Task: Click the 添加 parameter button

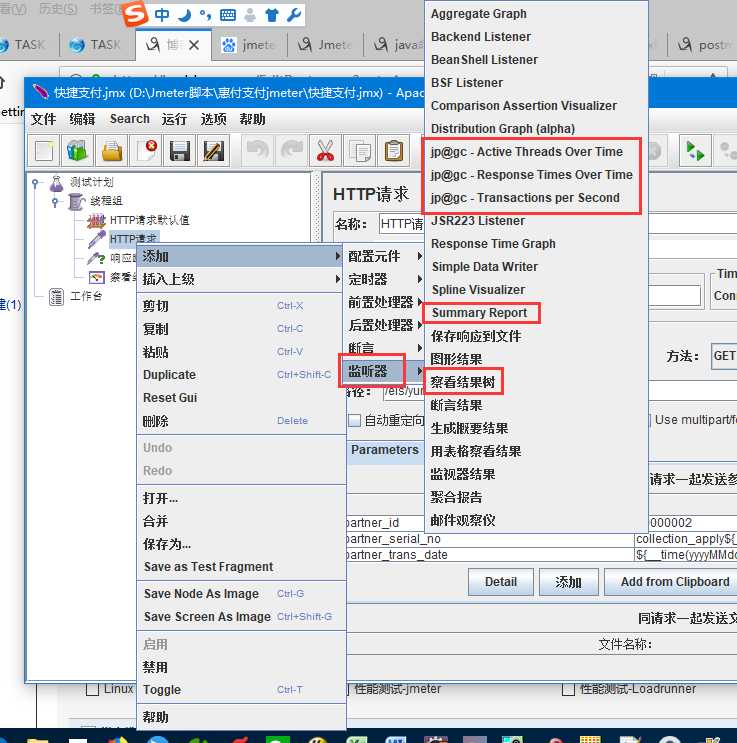Action: click(568, 581)
